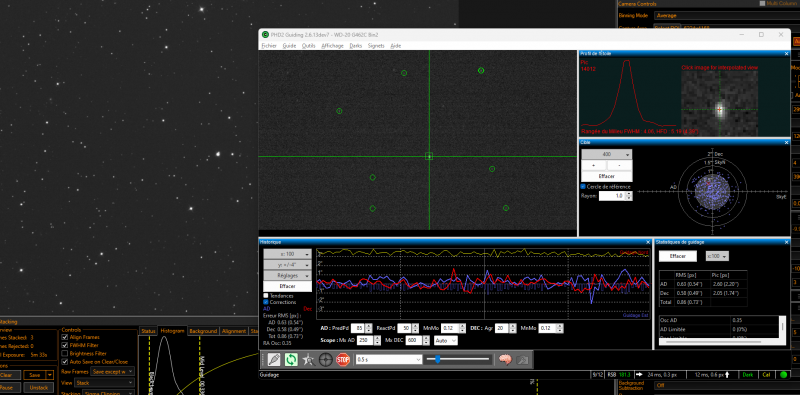Click the Unstack button
This screenshot has height=395, width=800.
pos(38,387)
